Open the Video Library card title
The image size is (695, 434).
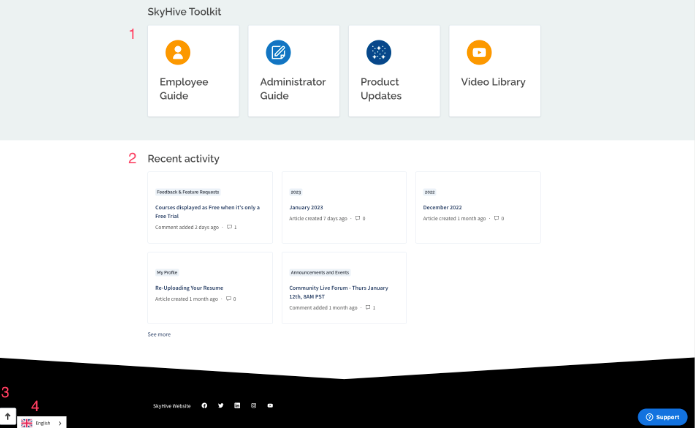(493, 82)
